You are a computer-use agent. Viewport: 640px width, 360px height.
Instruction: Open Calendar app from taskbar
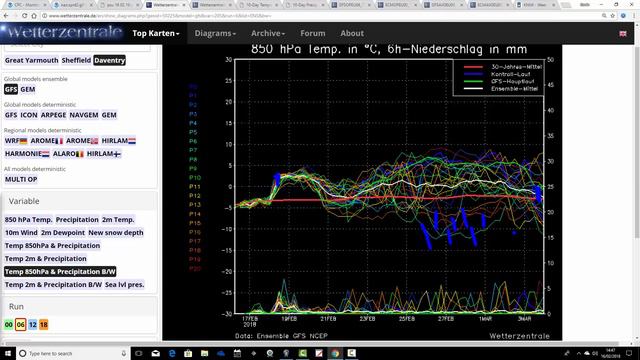coord(237,353)
